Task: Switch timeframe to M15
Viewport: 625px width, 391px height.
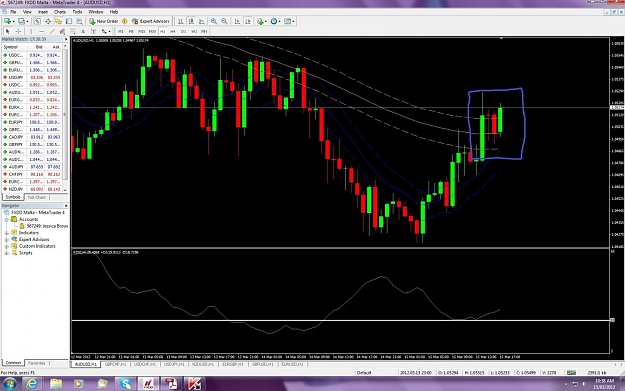Action: point(142,31)
